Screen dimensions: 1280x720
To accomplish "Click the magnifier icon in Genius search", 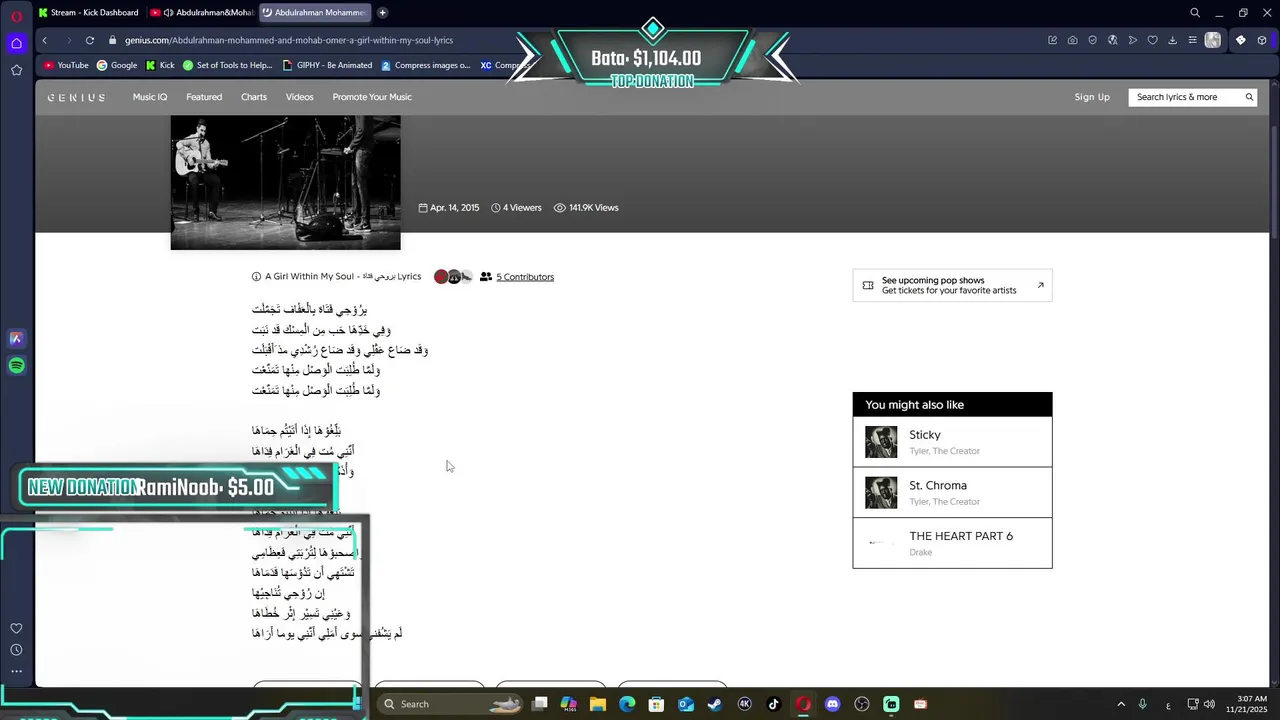I will pos(1249,97).
